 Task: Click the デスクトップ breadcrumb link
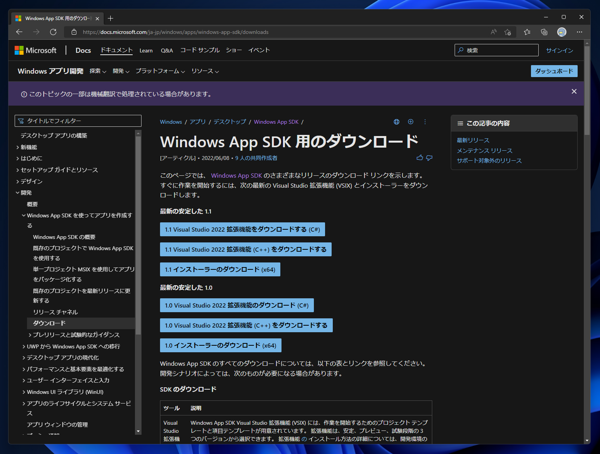(x=230, y=122)
